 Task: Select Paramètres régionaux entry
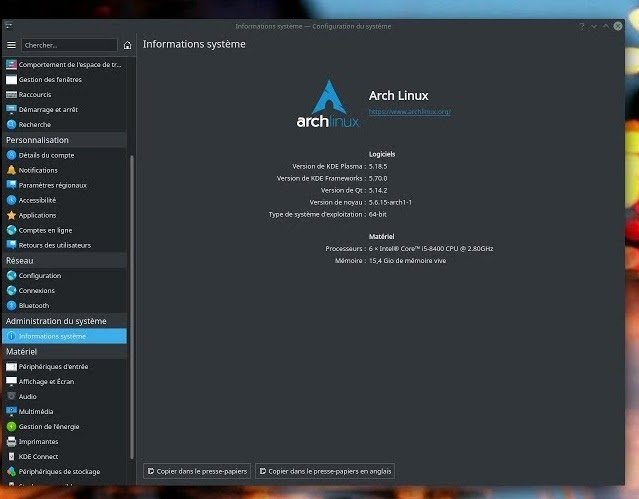[x=64, y=185]
